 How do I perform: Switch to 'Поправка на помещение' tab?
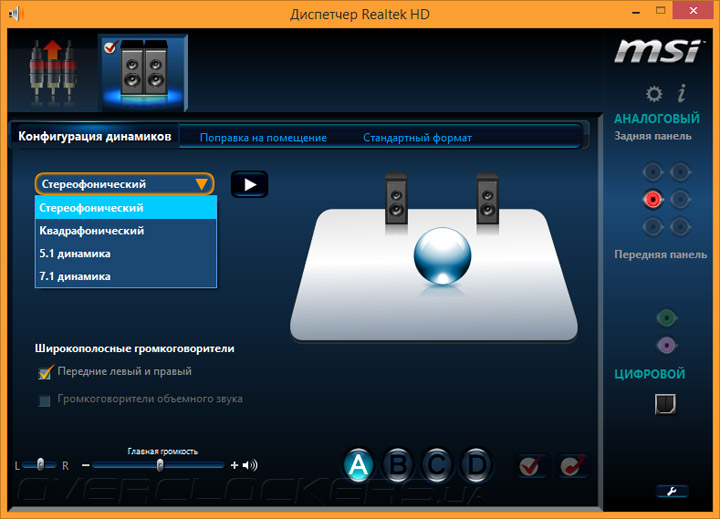click(263, 138)
